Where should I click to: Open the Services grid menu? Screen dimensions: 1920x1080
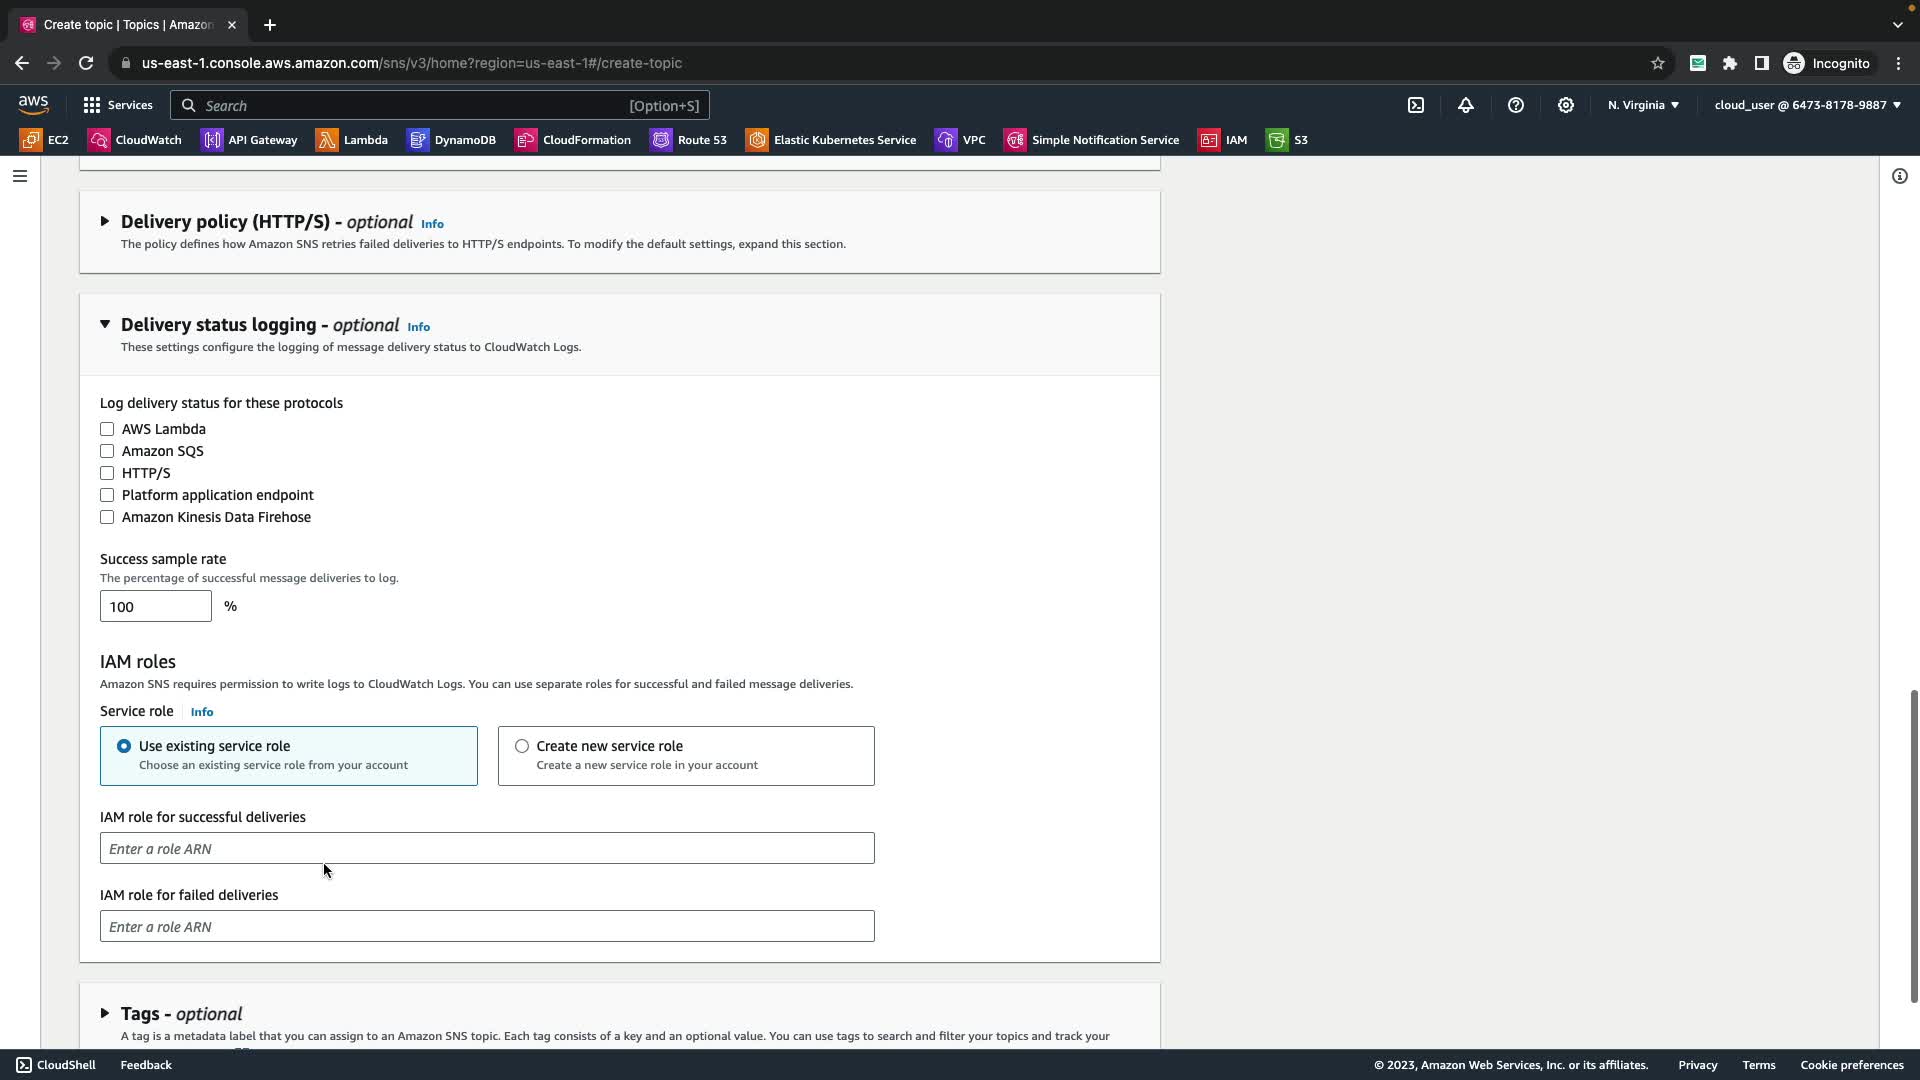click(x=118, y=105)
